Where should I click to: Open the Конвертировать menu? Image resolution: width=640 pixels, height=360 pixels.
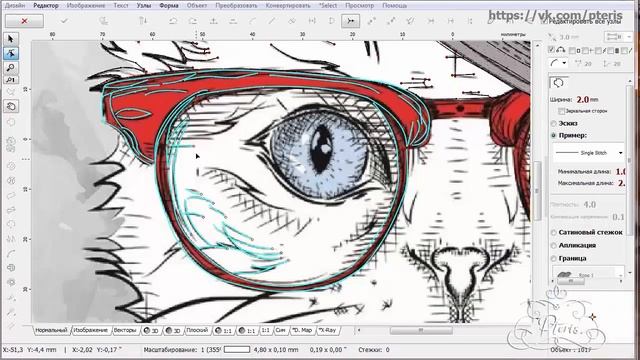coord(288,6)
